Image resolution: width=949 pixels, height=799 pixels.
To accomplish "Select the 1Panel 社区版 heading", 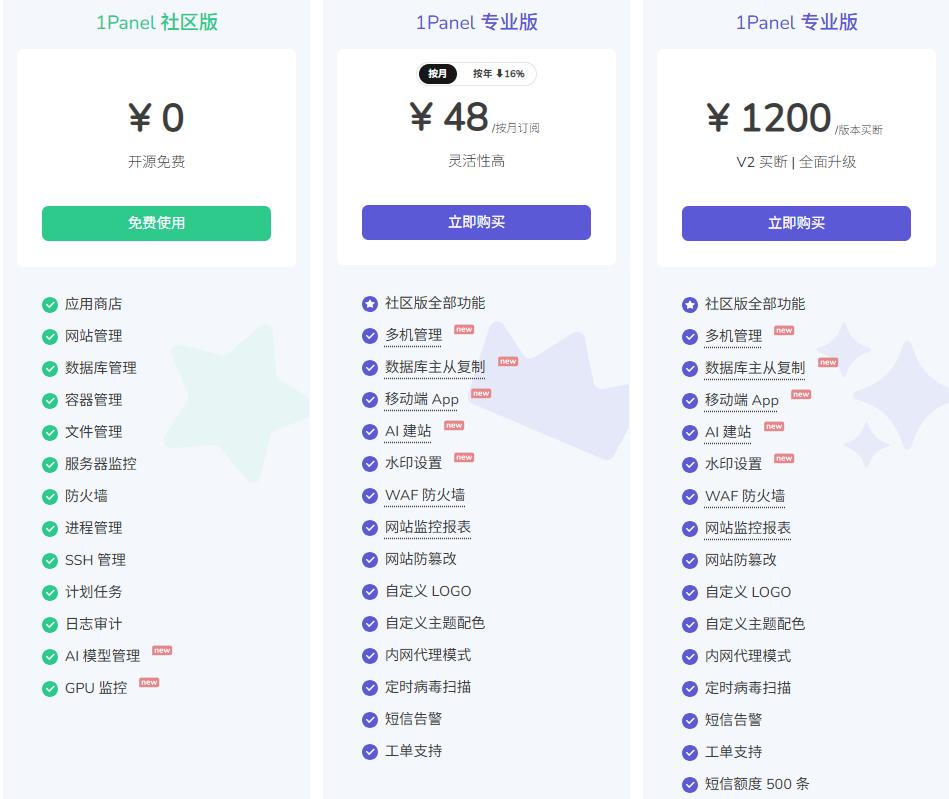I will coord(156,21).
